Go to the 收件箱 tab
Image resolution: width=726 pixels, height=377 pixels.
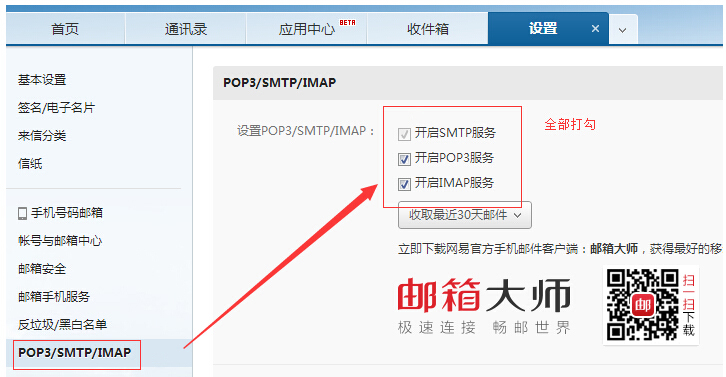(428, 29)
